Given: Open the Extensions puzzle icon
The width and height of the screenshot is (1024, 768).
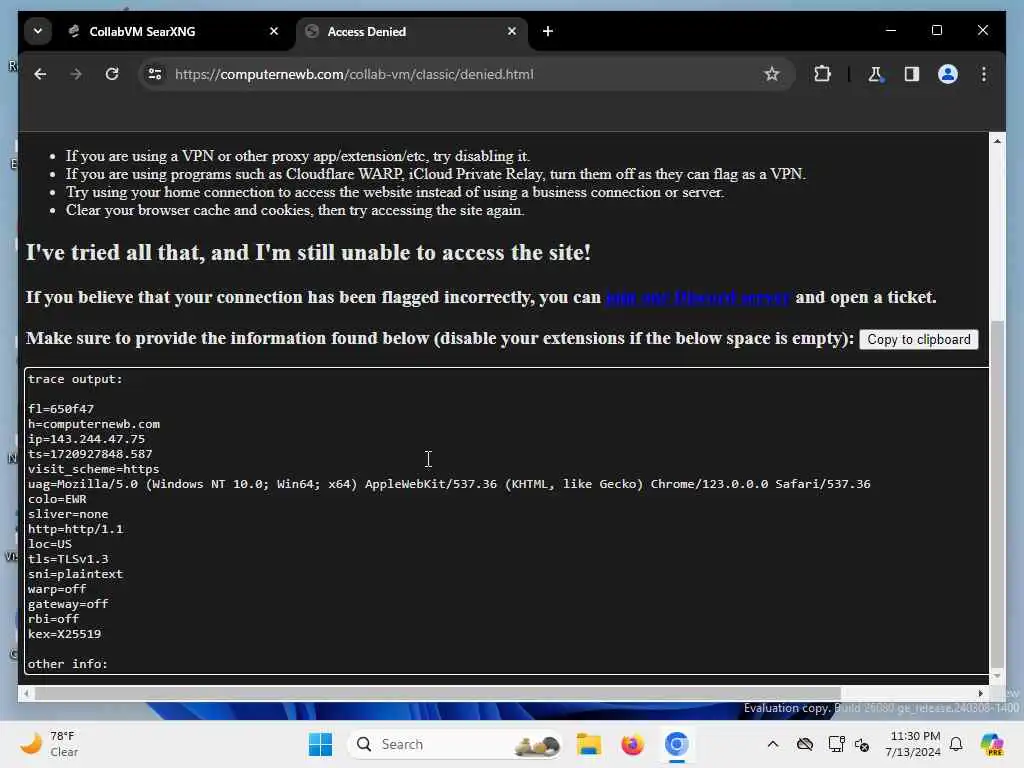Looking at the screenshot, I should pos(822,74).
